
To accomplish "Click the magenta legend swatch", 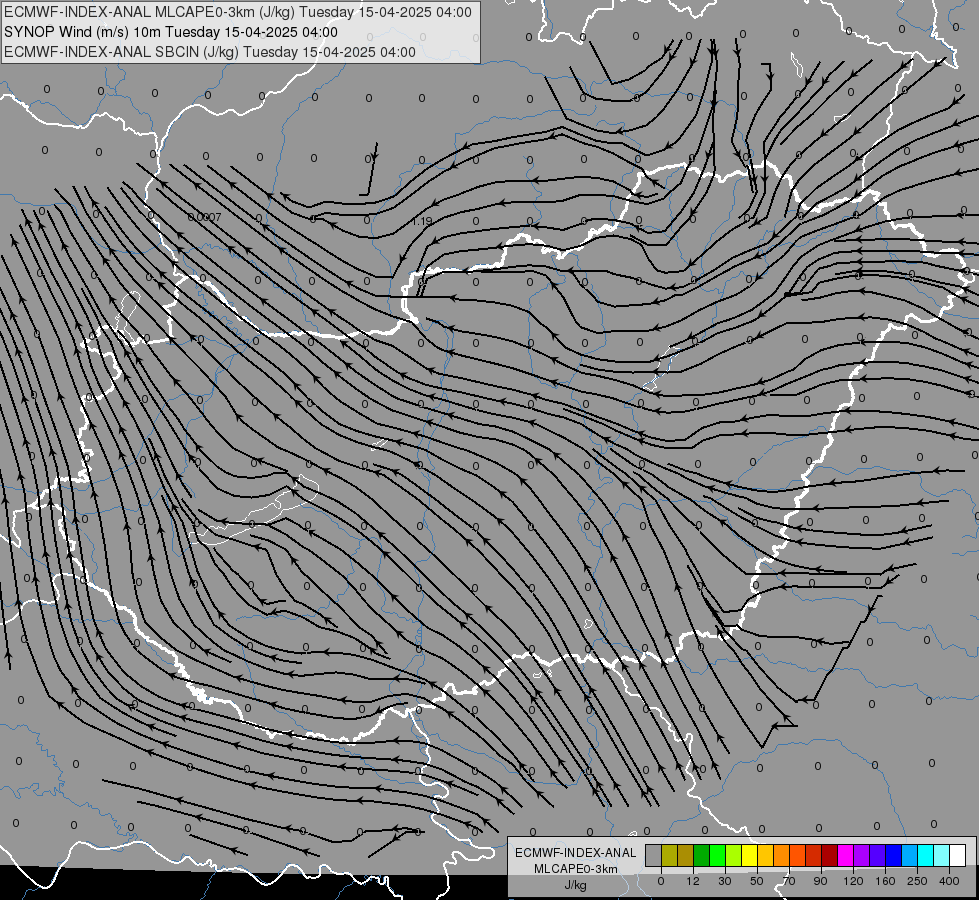I will 845,855.
